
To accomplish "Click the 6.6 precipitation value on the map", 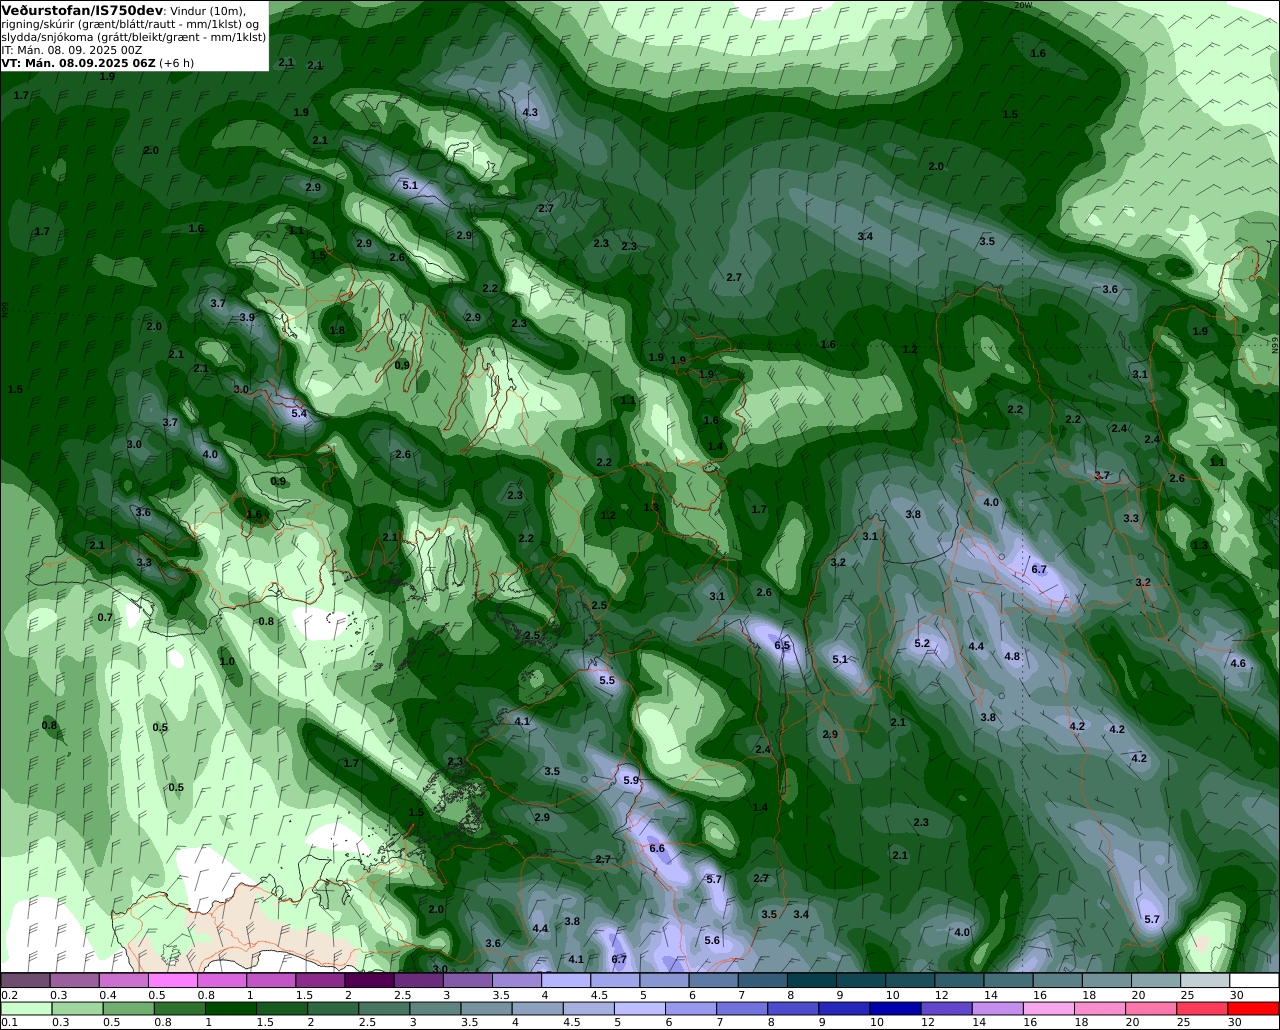I will [657, 848].
